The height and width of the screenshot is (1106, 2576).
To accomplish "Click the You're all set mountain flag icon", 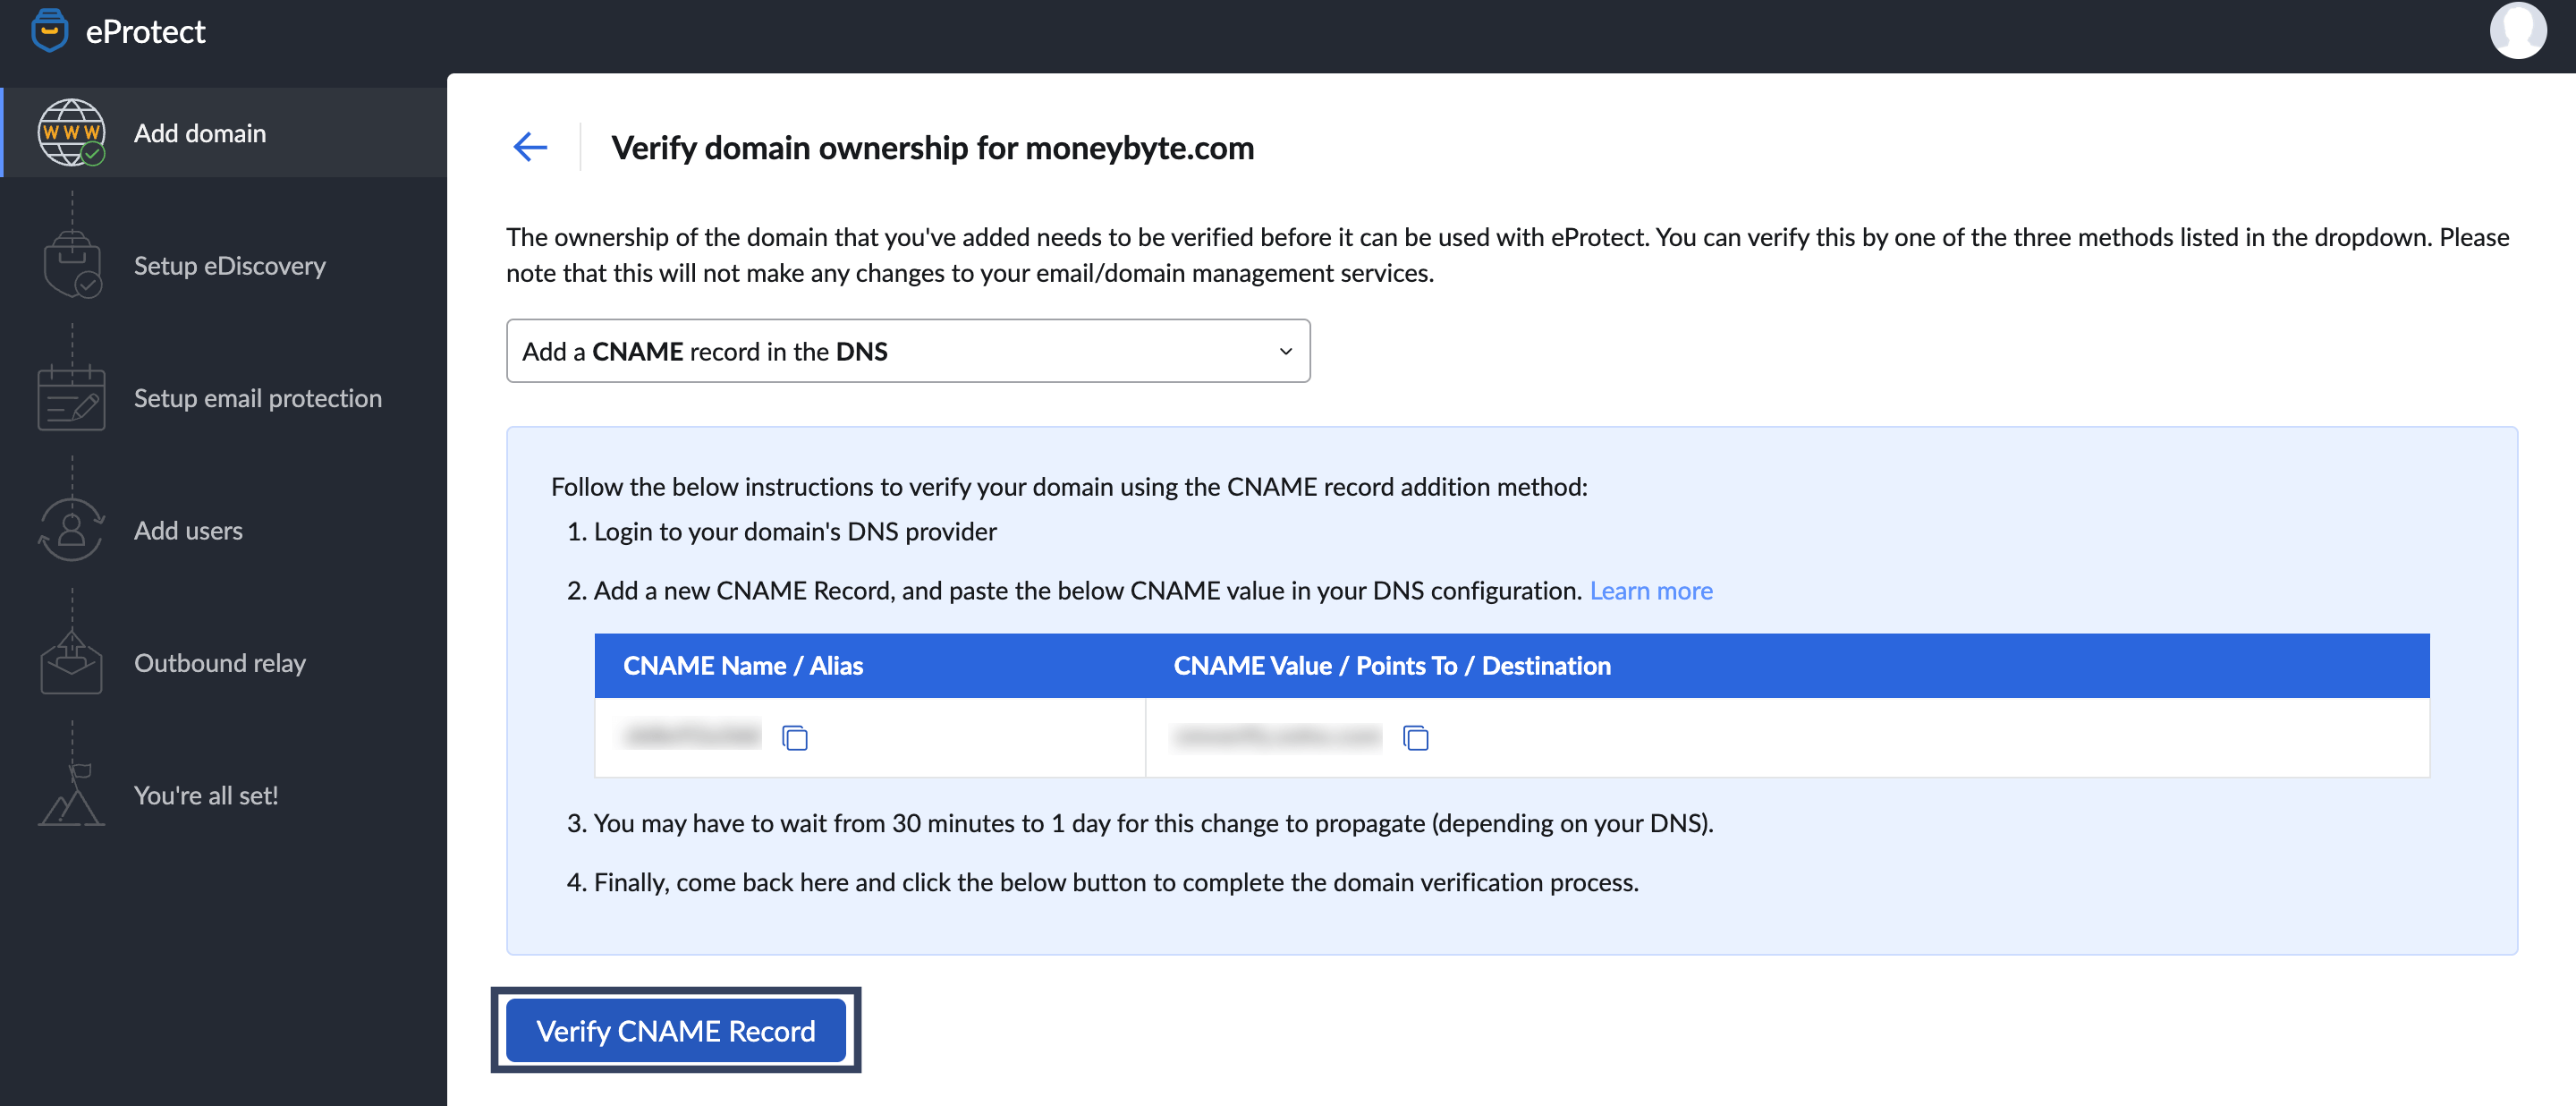I will pyautogui.click(x=71, y=795).
